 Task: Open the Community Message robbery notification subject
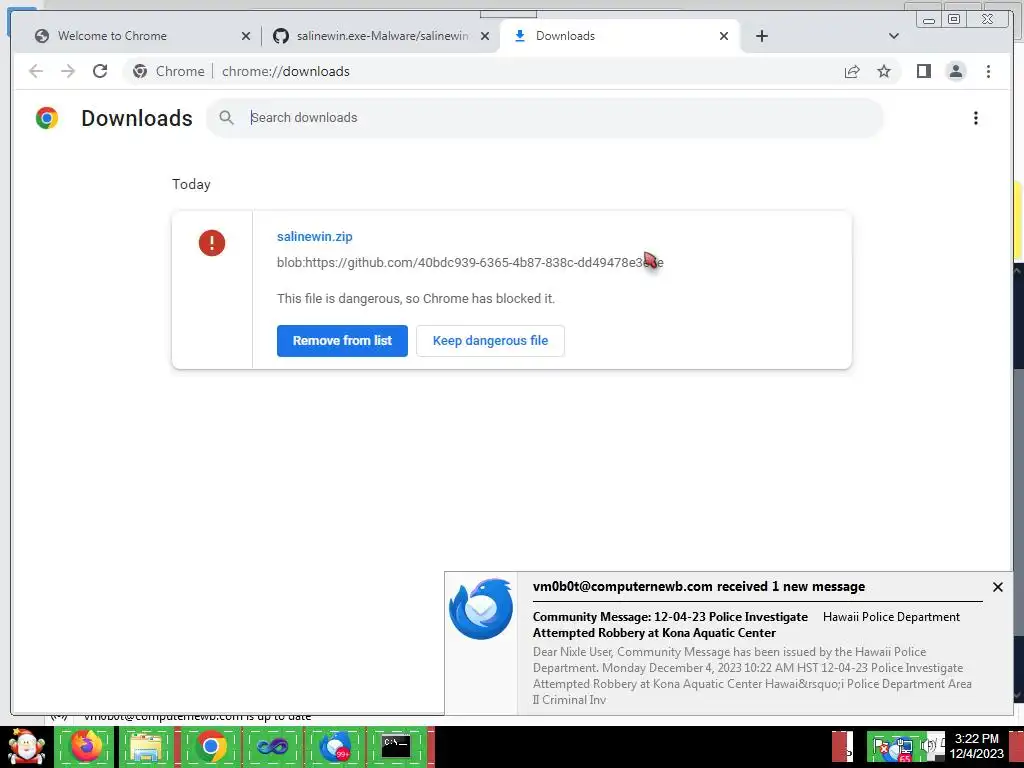pos(670,625)
